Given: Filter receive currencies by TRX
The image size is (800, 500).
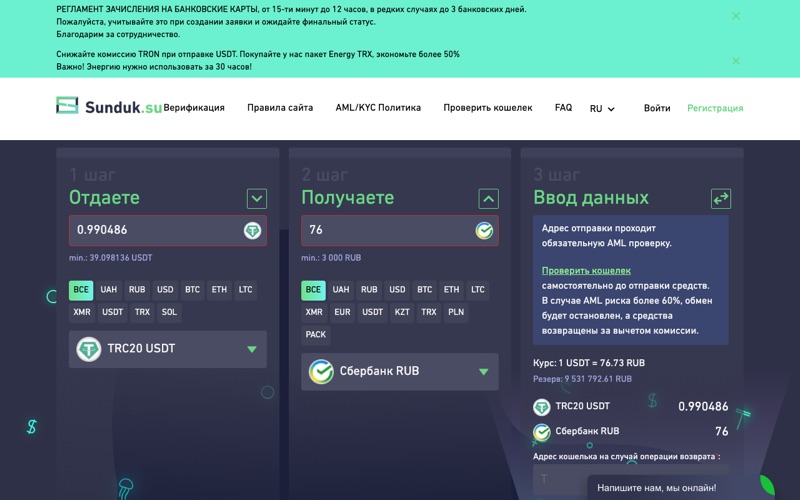Looking at the screenshot, I should tap(429, 312).
